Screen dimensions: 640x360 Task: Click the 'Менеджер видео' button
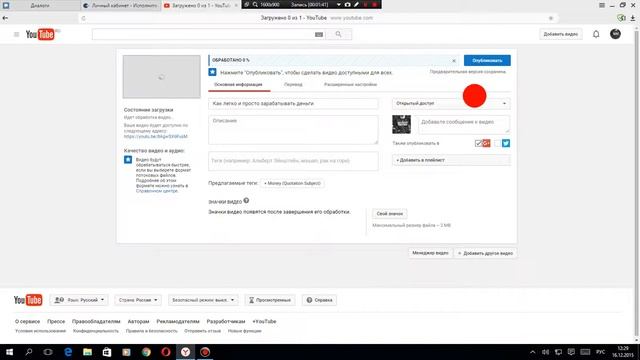pyautogui.click(x=430, y=253)
